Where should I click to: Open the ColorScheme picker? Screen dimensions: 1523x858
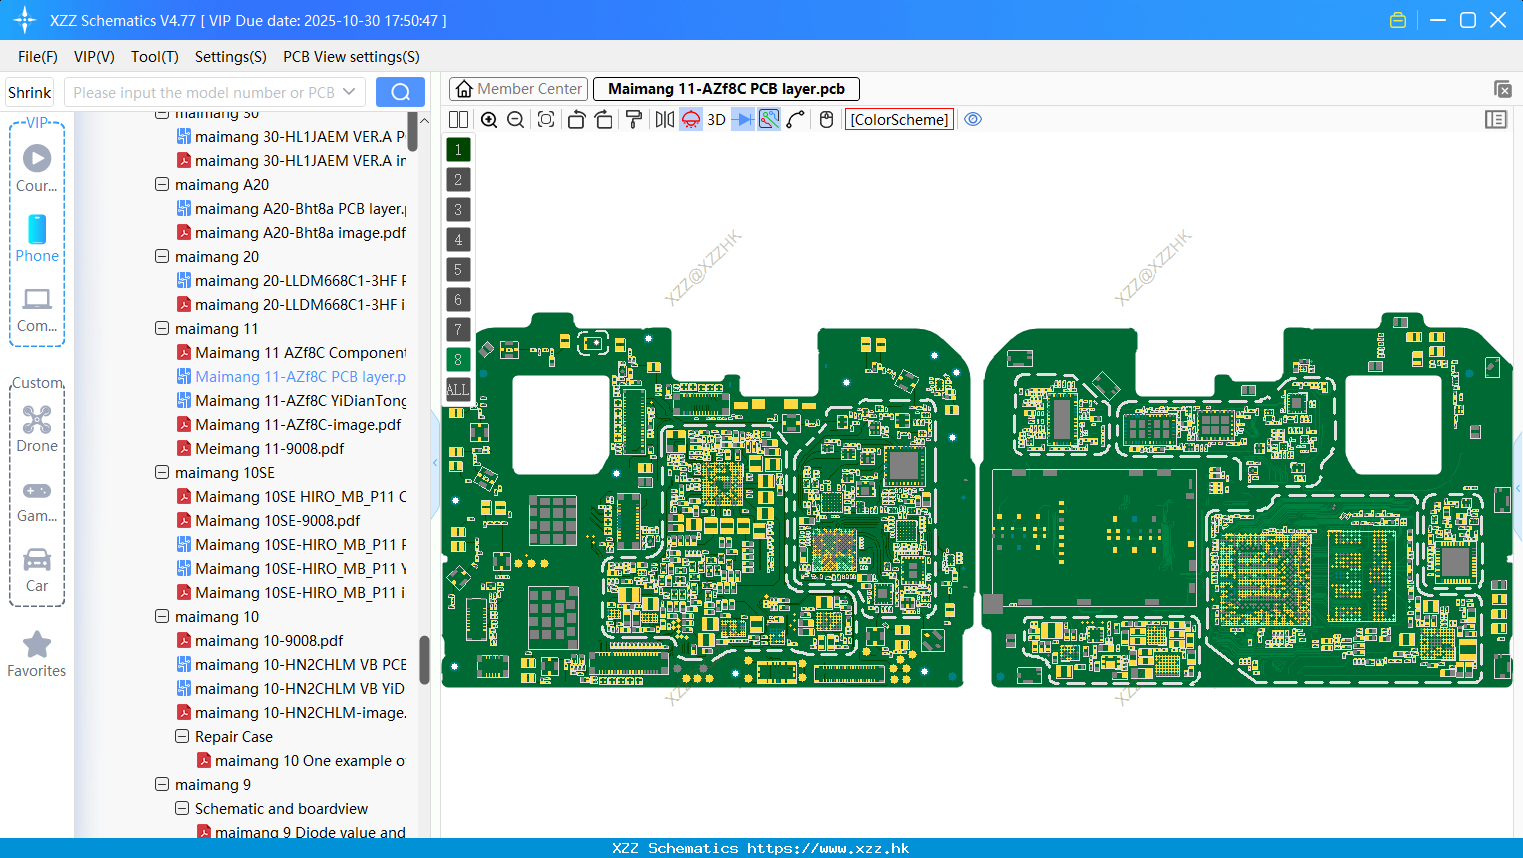(899, 120)
